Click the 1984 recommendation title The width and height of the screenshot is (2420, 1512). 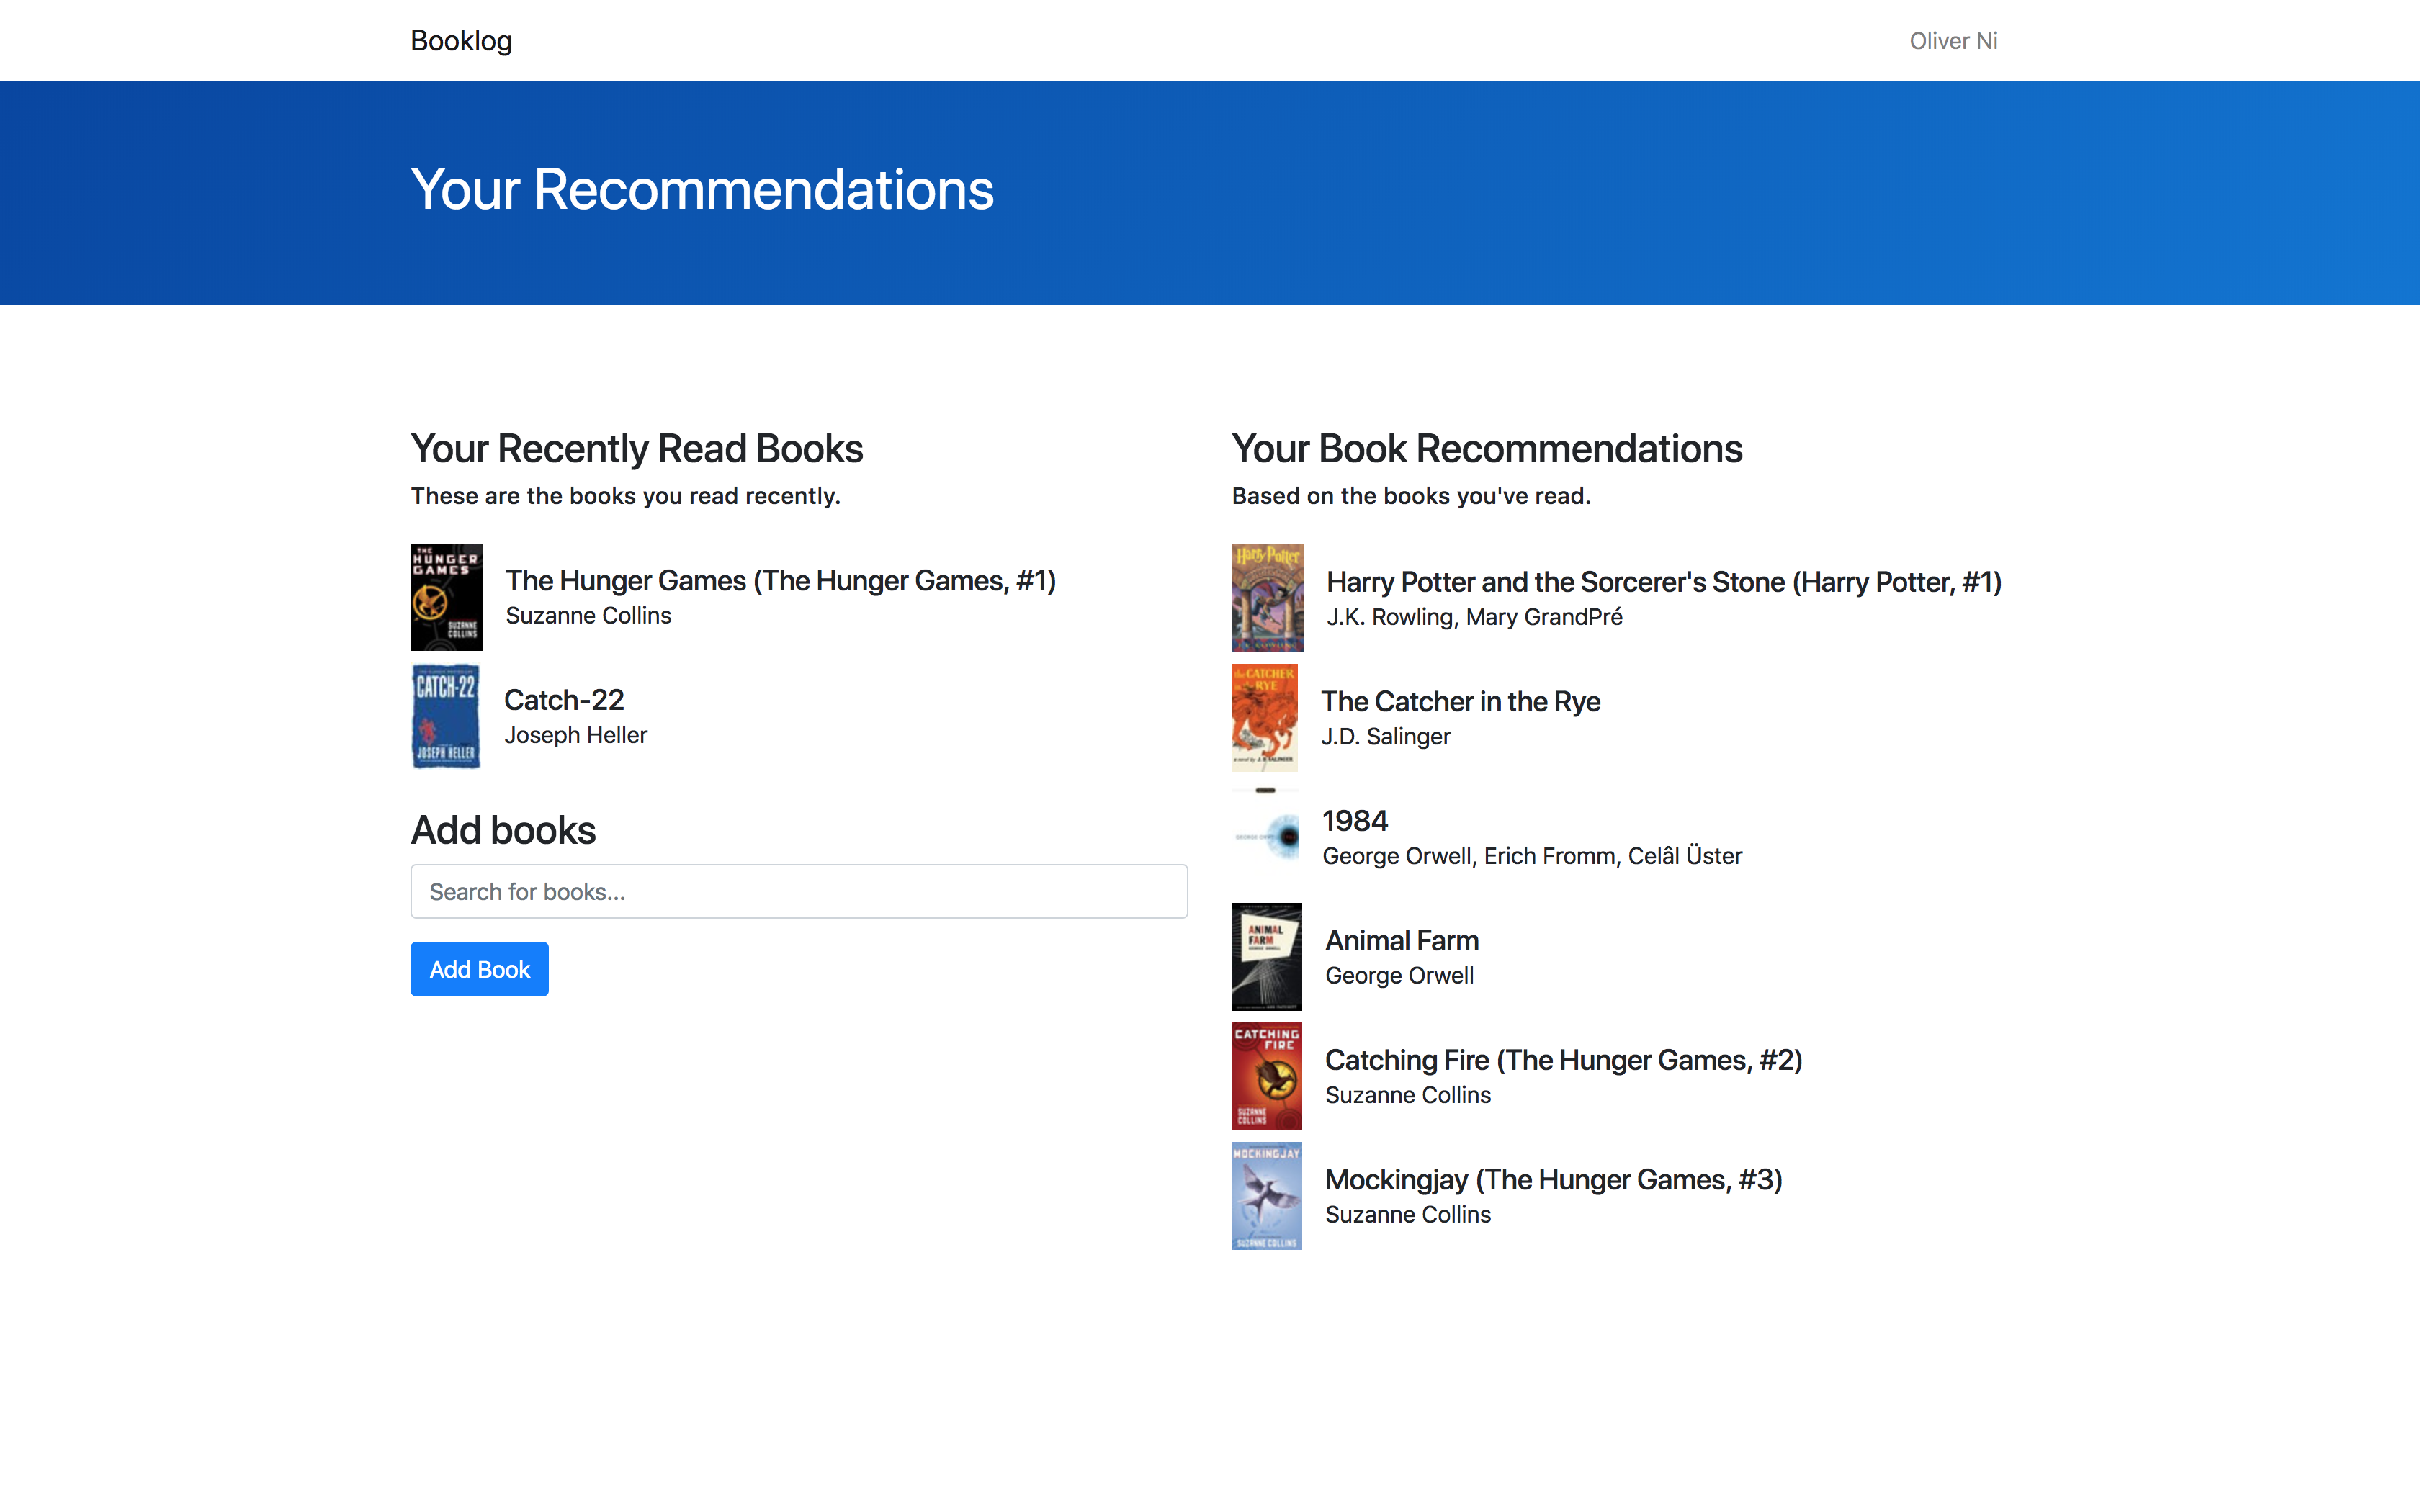pyautogui.click(x=1354, y=821)
